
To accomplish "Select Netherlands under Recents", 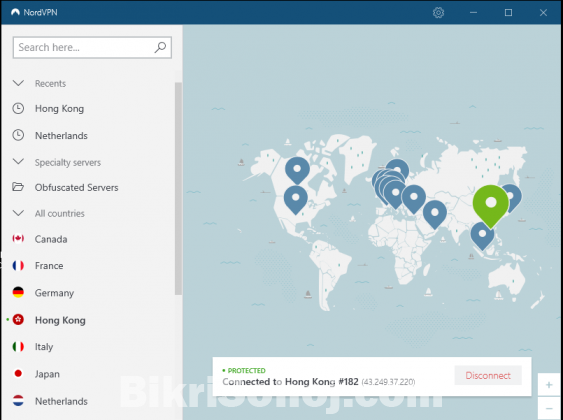I will 61,136.
